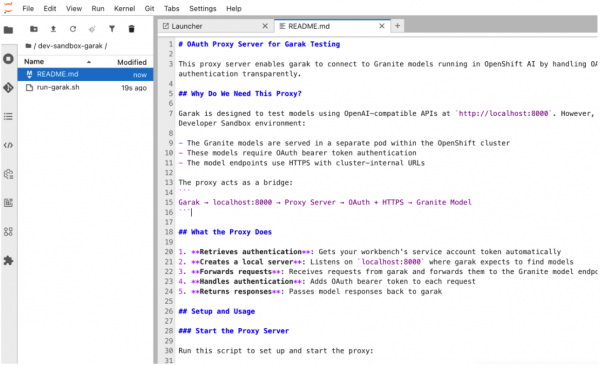
Task: Click the 'now' modified time for README.md
Action: (140, 75)
